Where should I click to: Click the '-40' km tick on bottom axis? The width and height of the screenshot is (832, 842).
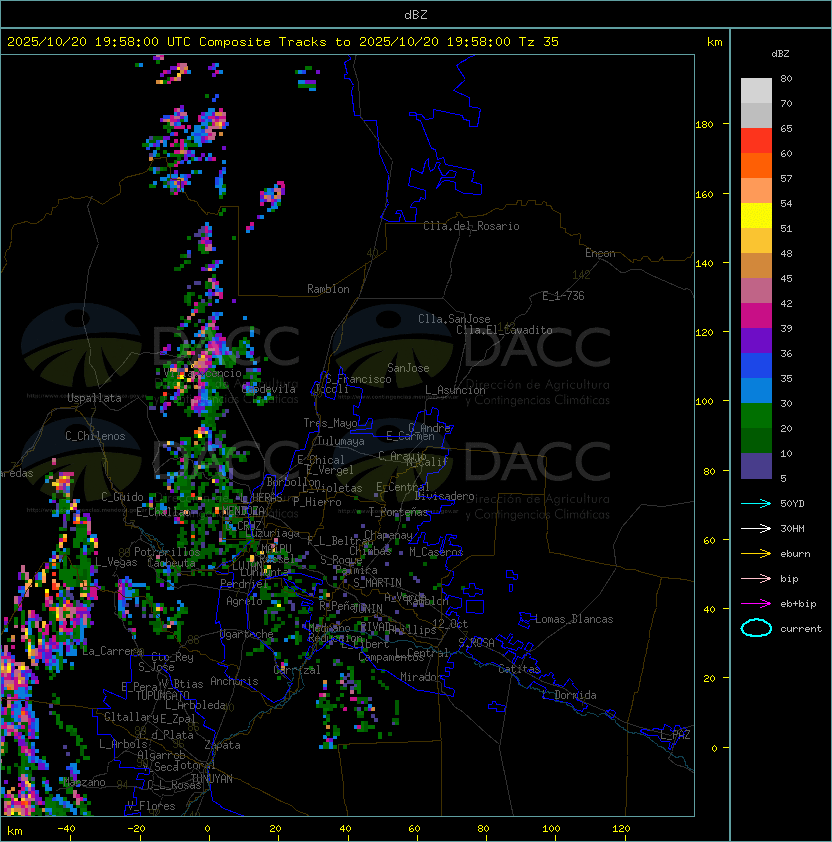click(x=67, y=829)
